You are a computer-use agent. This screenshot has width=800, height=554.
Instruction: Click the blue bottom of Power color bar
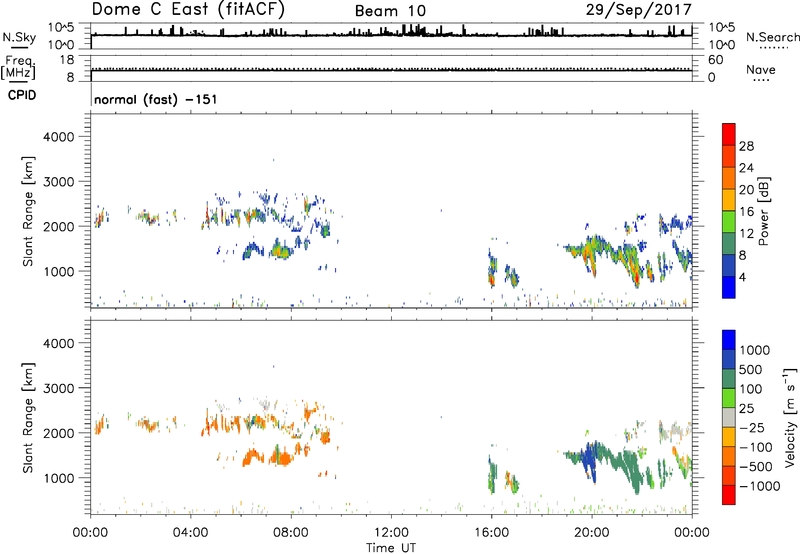(729, 287)
